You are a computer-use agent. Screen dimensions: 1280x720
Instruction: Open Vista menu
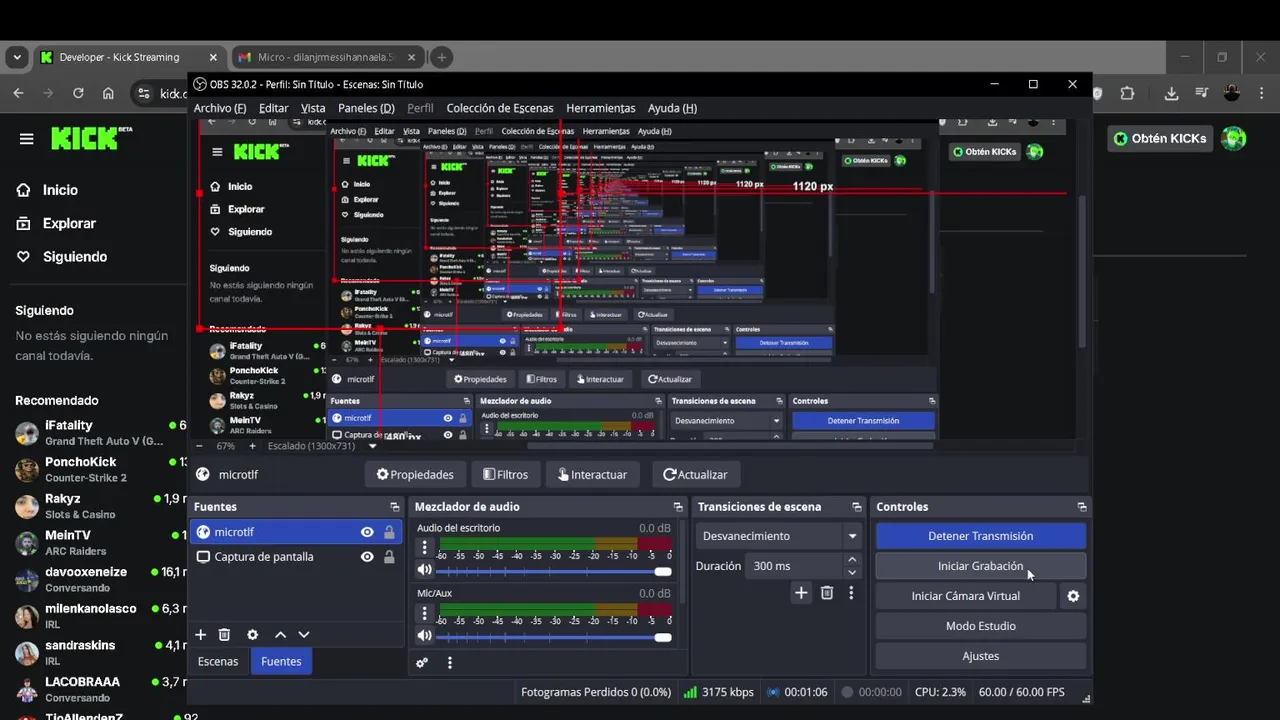pyautogui.click(x=313, y=108)
